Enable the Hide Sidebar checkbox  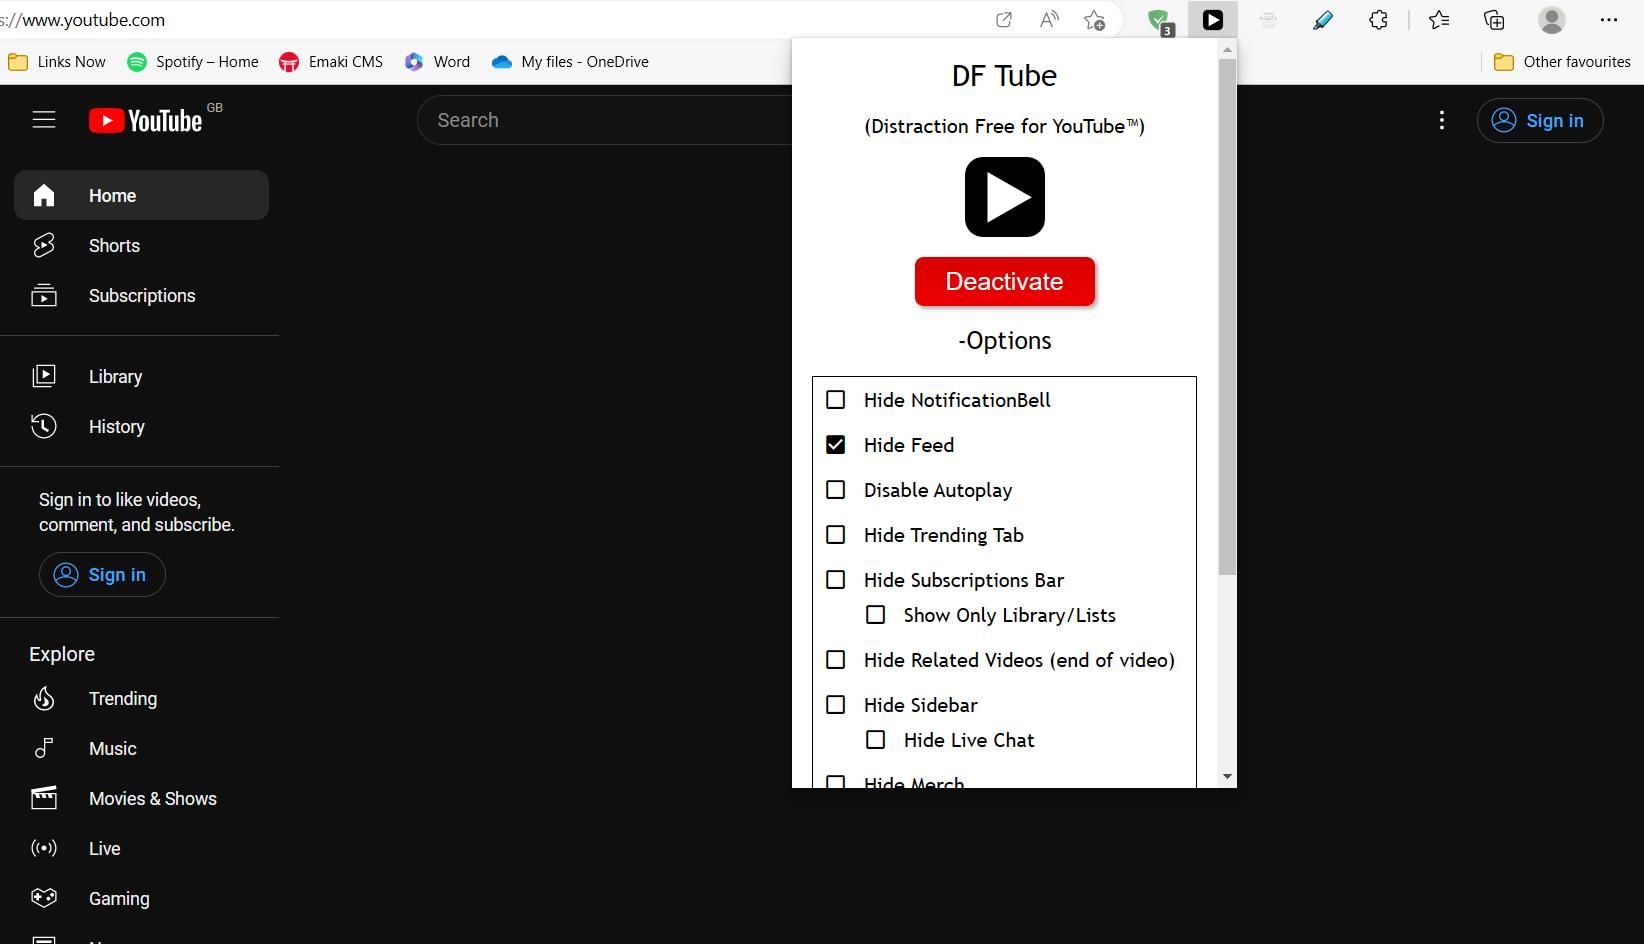pos(836,705)
